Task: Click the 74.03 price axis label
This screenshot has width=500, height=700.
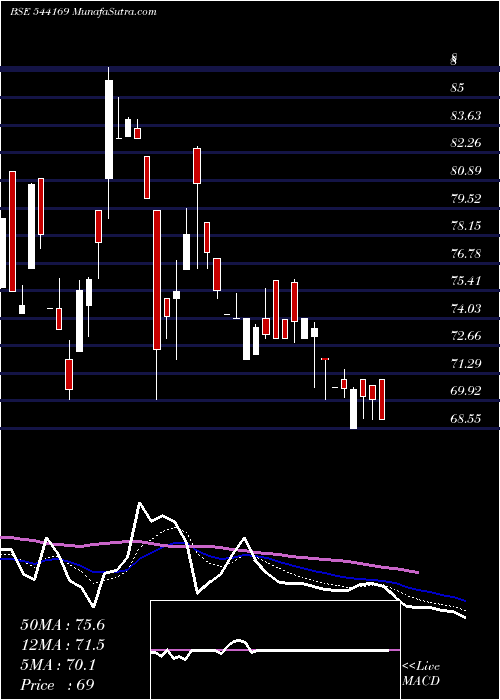Action: (466, 308)
